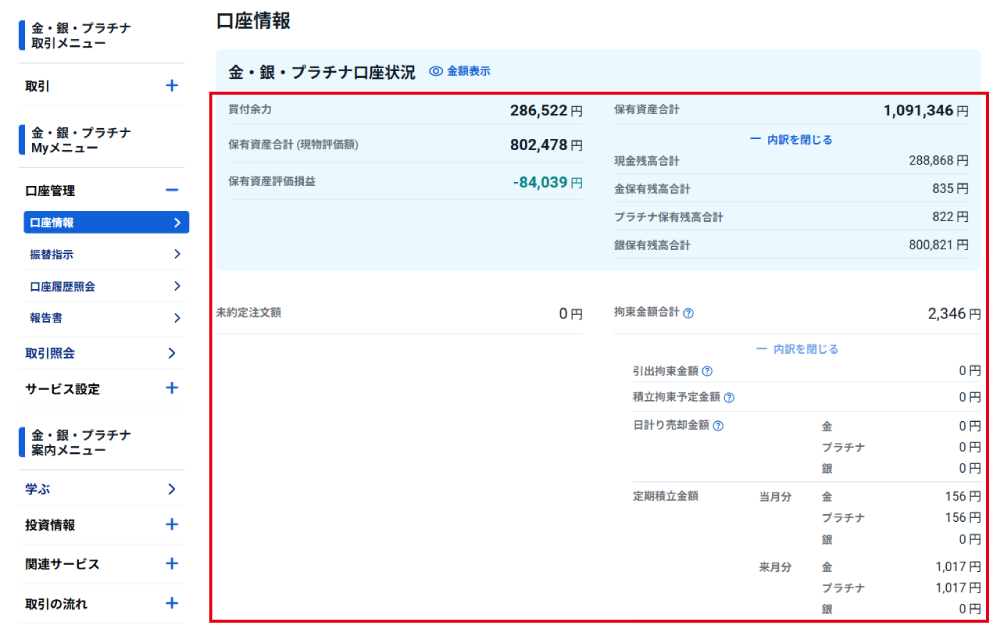Screen dimensions: 1000x625
Task: Close 保有資産合計 breakdown via 内訳を閉じる
Action: (791, 140)
